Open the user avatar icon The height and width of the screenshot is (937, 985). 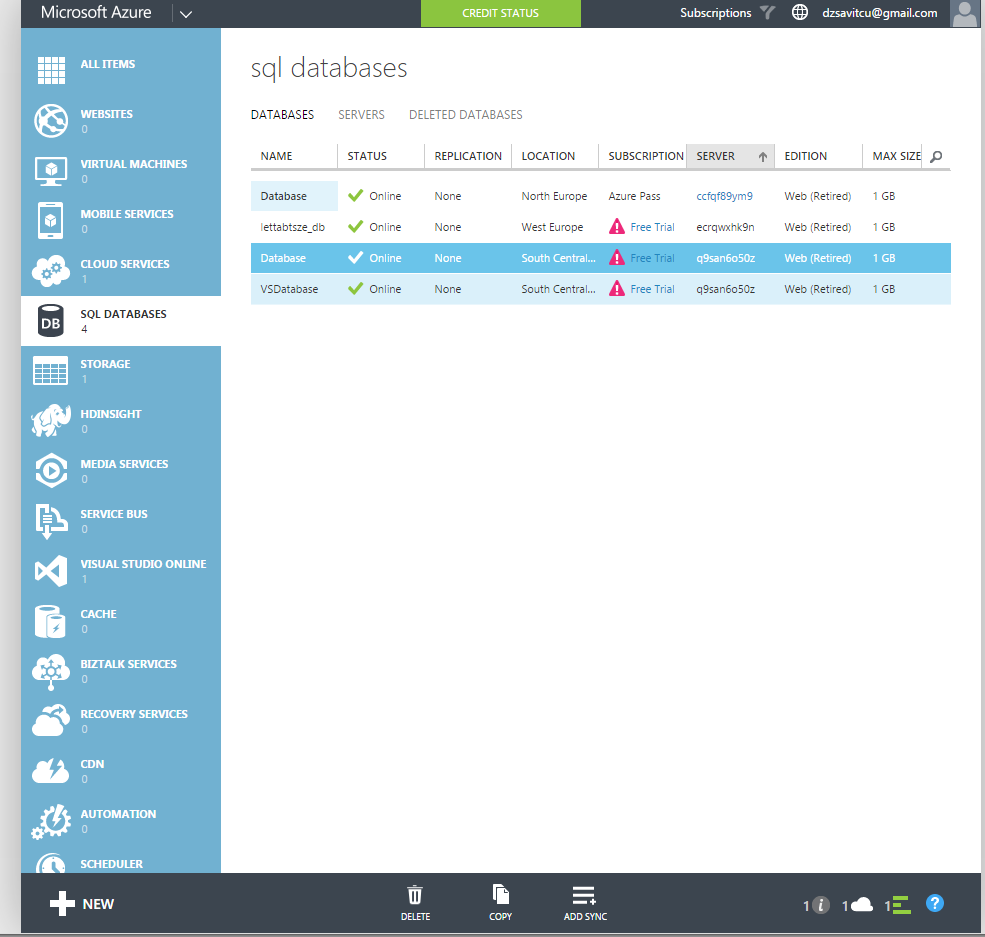(964, 14)
